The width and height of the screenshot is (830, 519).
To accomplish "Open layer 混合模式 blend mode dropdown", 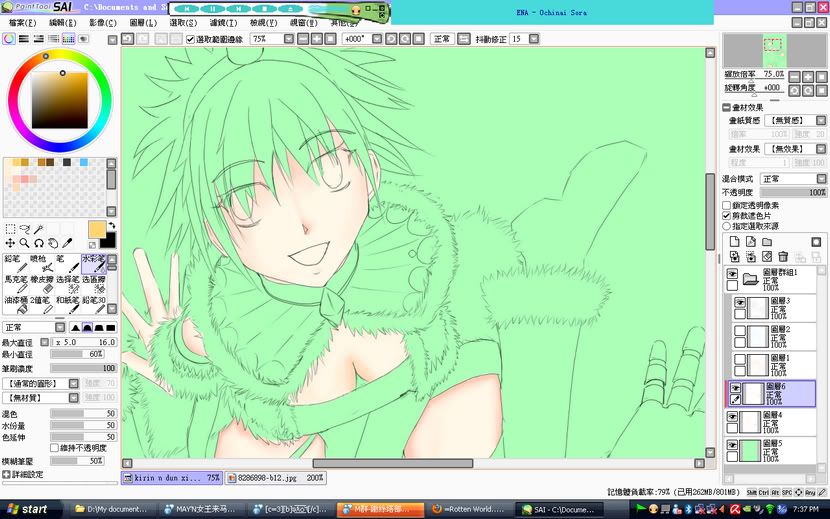I will [820, 179].
